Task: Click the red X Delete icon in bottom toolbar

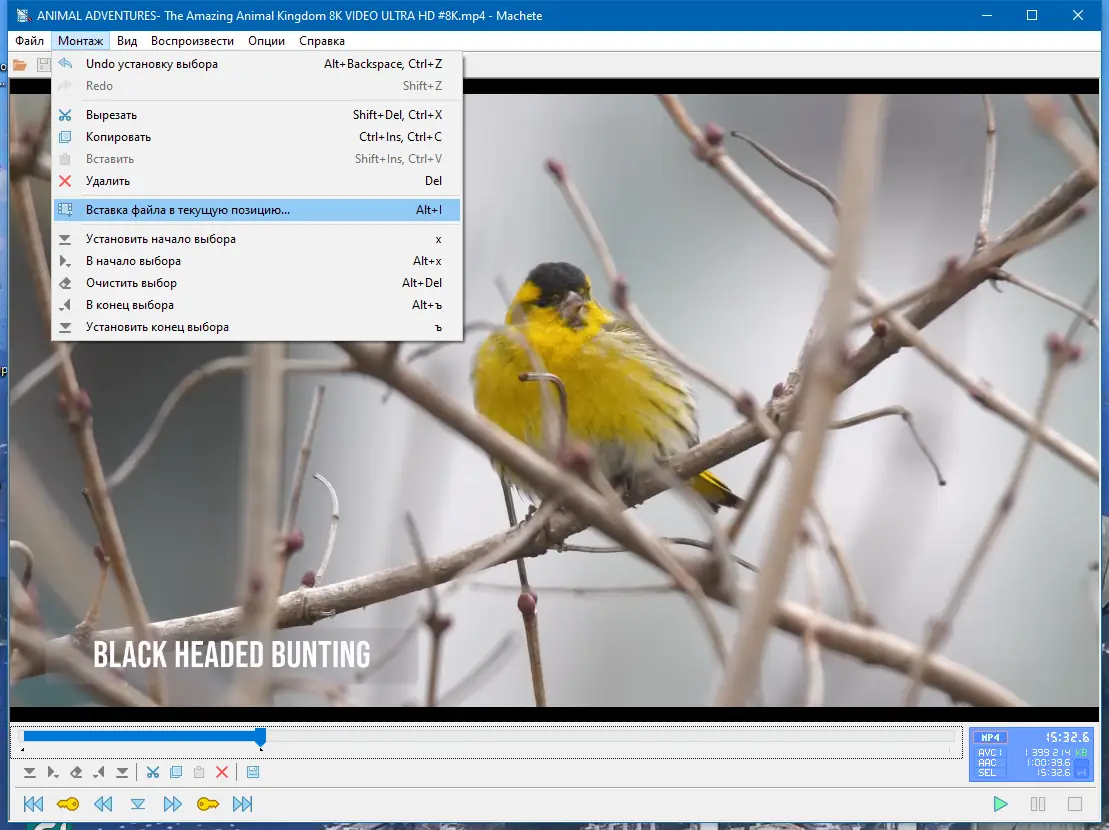Action: tap(222, 772)
